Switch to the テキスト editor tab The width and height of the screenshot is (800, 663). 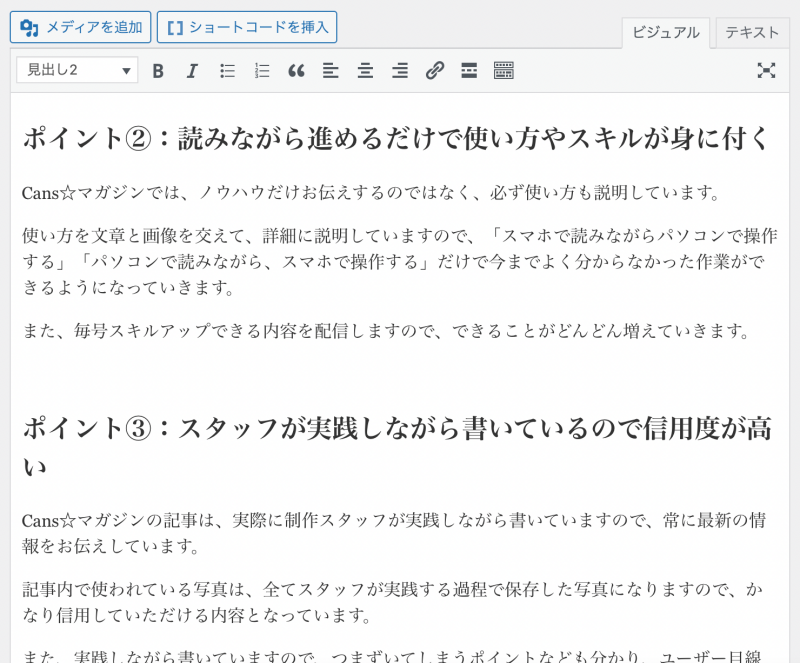click(x=752, y=32)
